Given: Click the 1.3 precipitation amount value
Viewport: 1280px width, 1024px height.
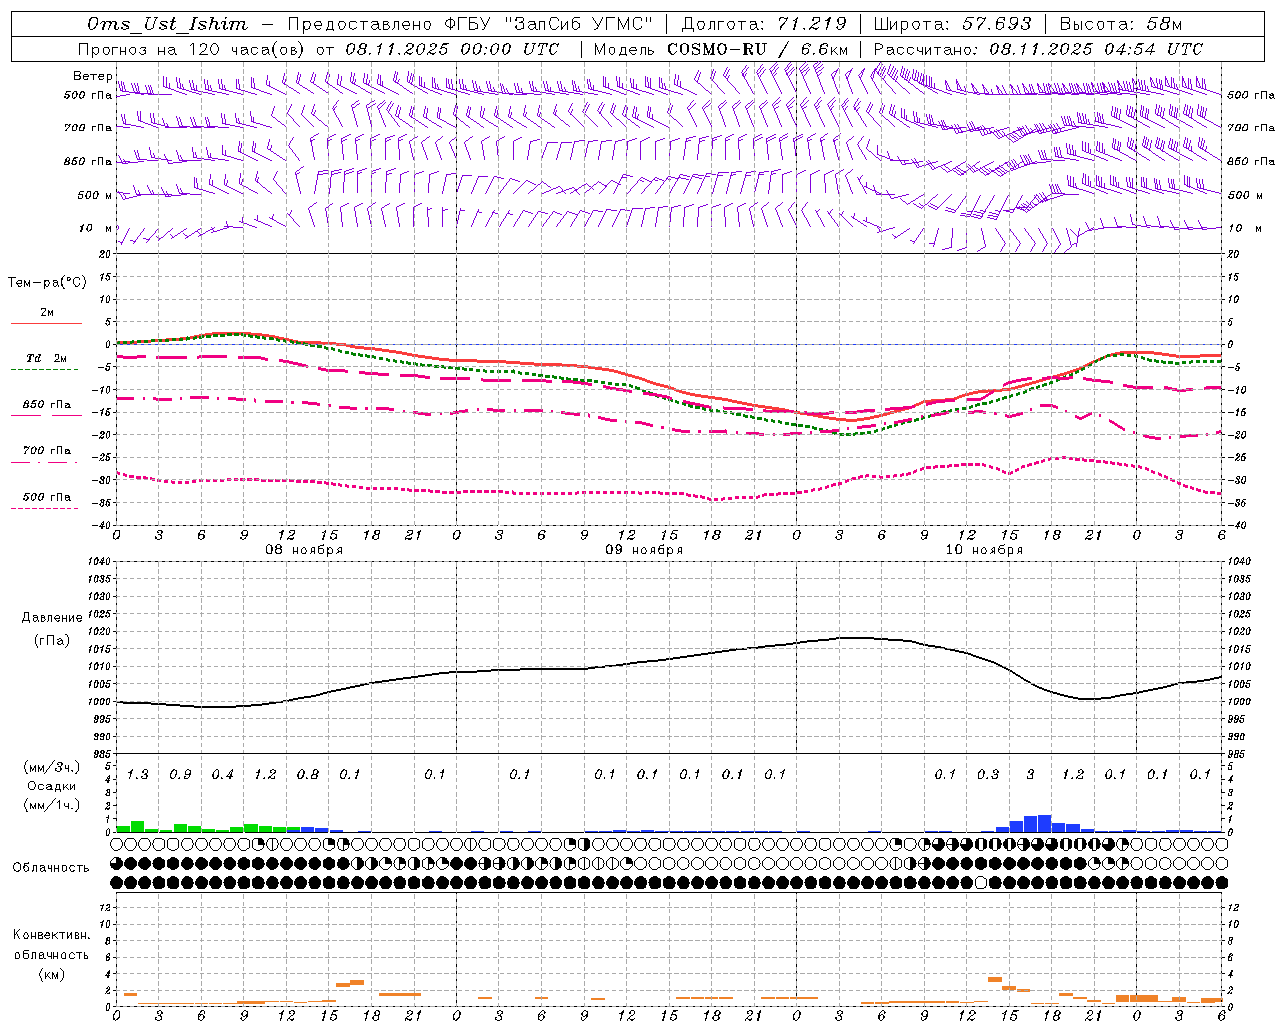Looking at the screenshot, I should tap(138, 775).
